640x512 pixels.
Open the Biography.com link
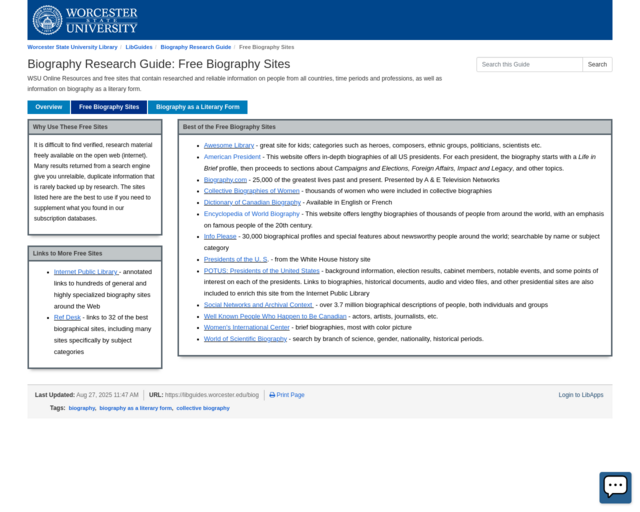click(225, 180)
